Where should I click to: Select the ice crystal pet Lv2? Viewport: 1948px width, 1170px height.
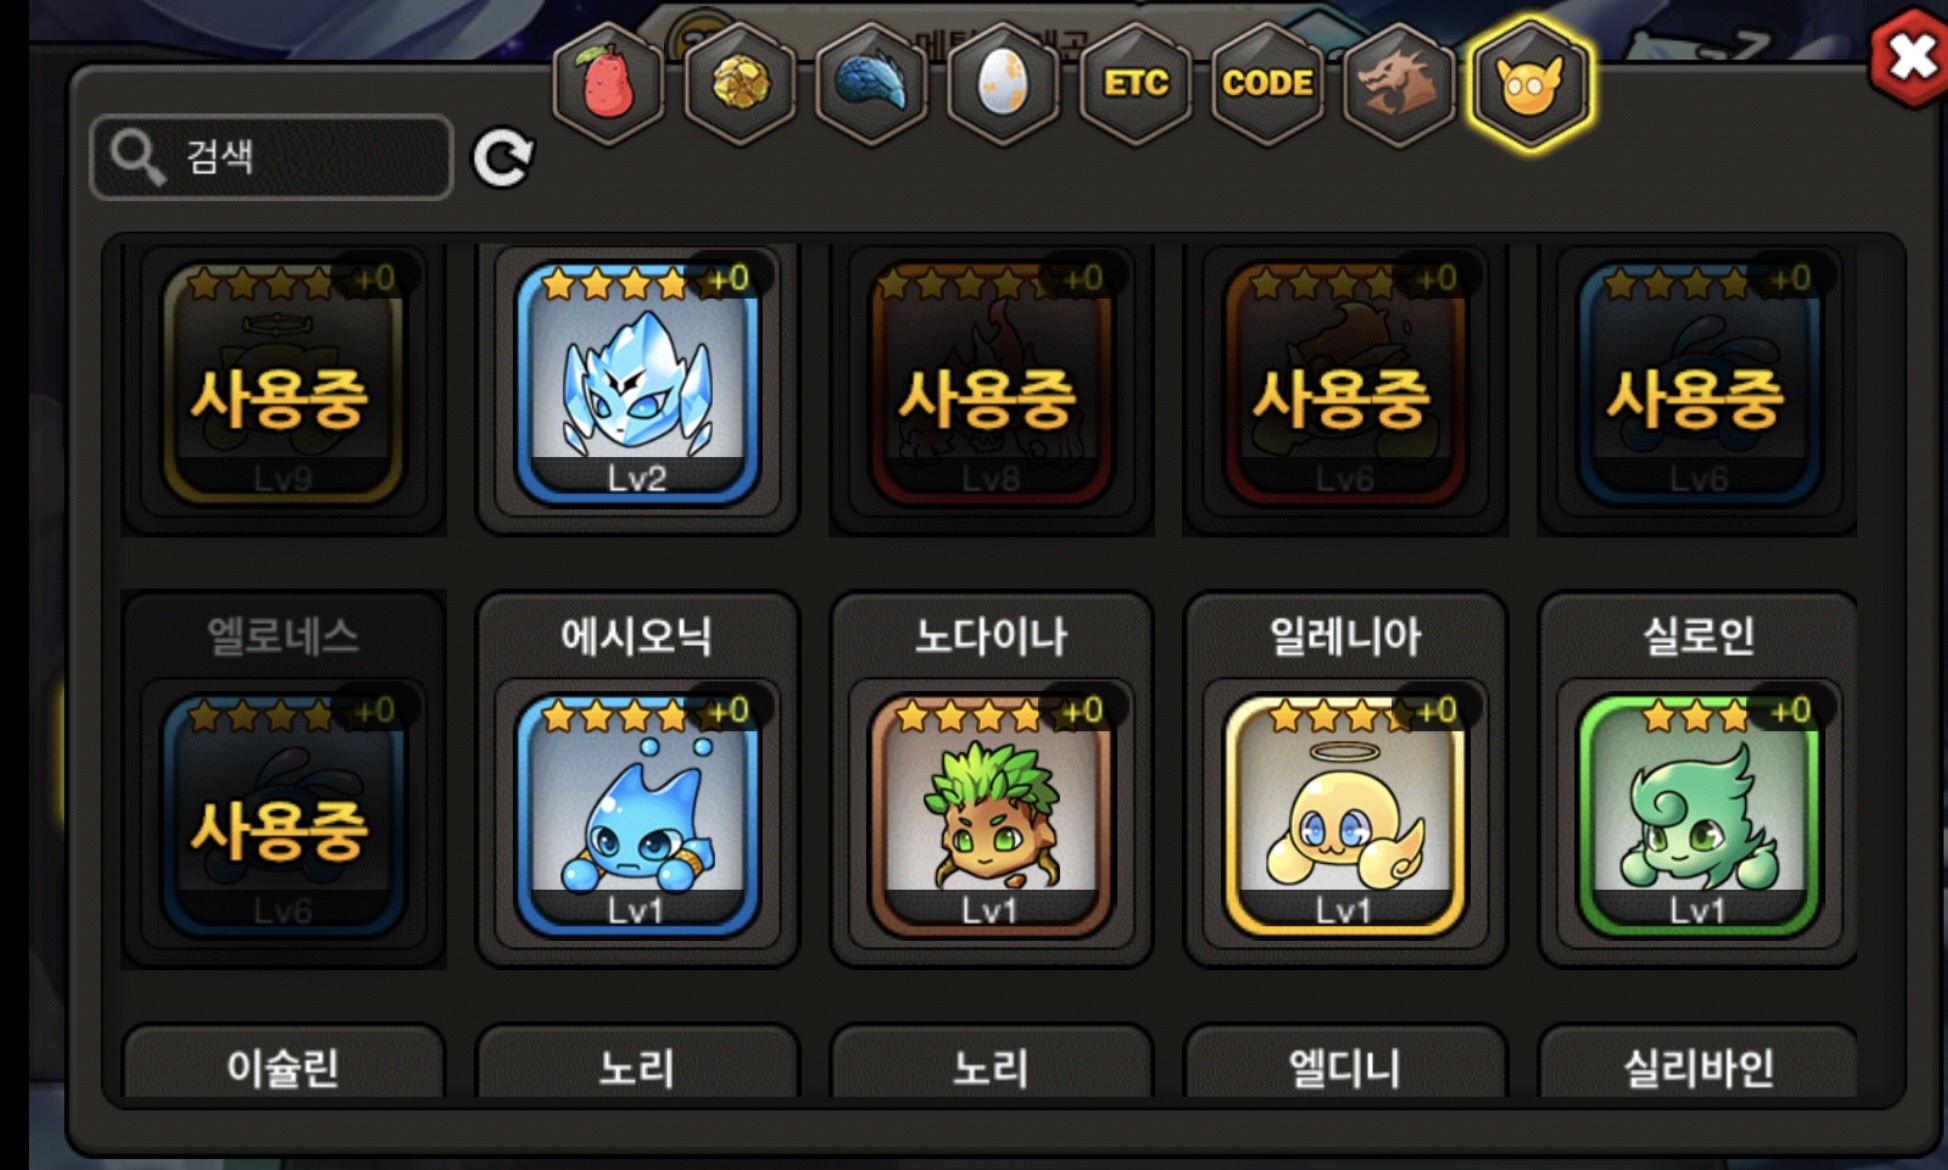[637, 384]
